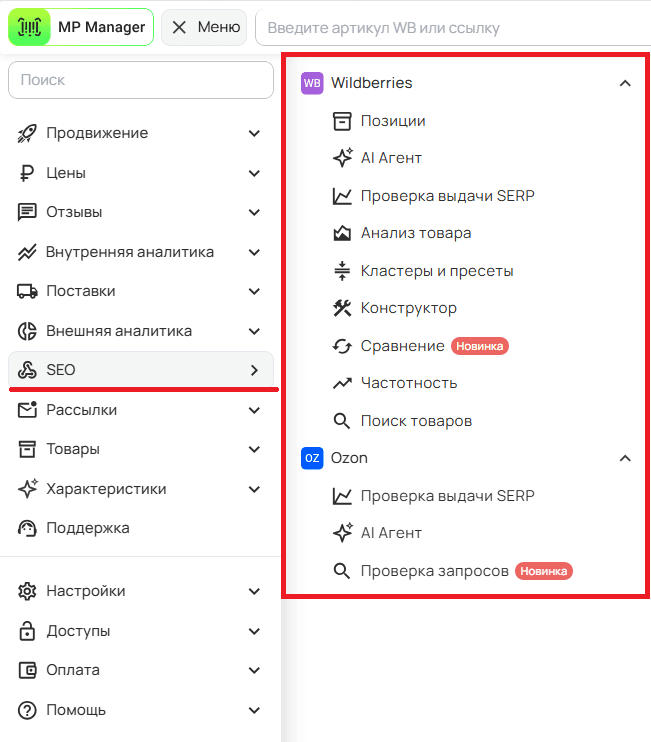This screenshot has height=742, width=651.
Task: Click the purple WB Wildberries badge icon
Action: [x=312, y=83]
